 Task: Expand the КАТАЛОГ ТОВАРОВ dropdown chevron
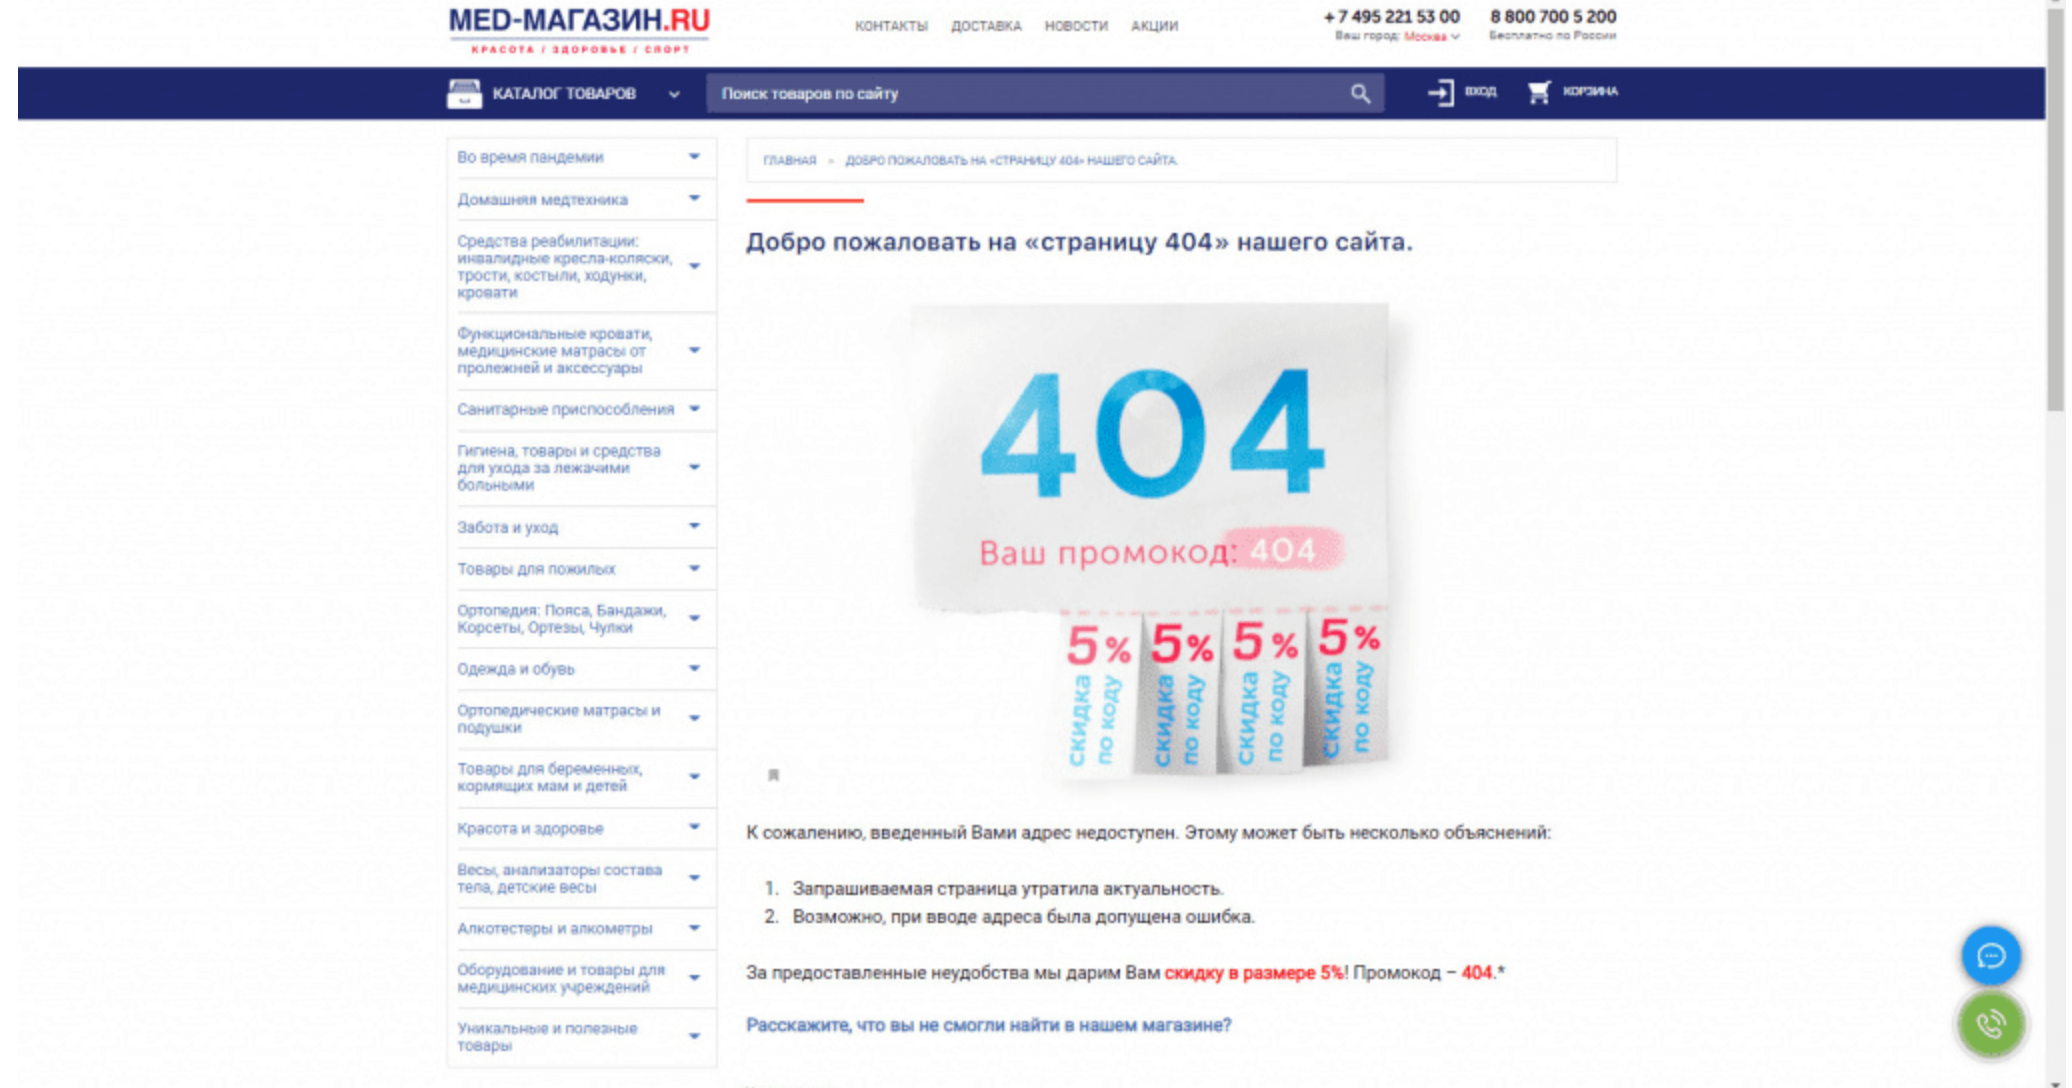click(x=674, y=94)
